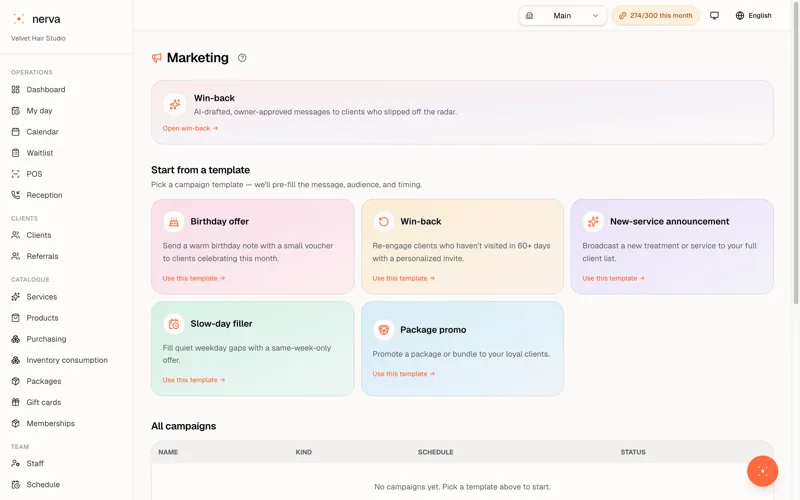The image size is (800, 500).
Task: Open the Services sparkle icon
Action: coord(16,297)
